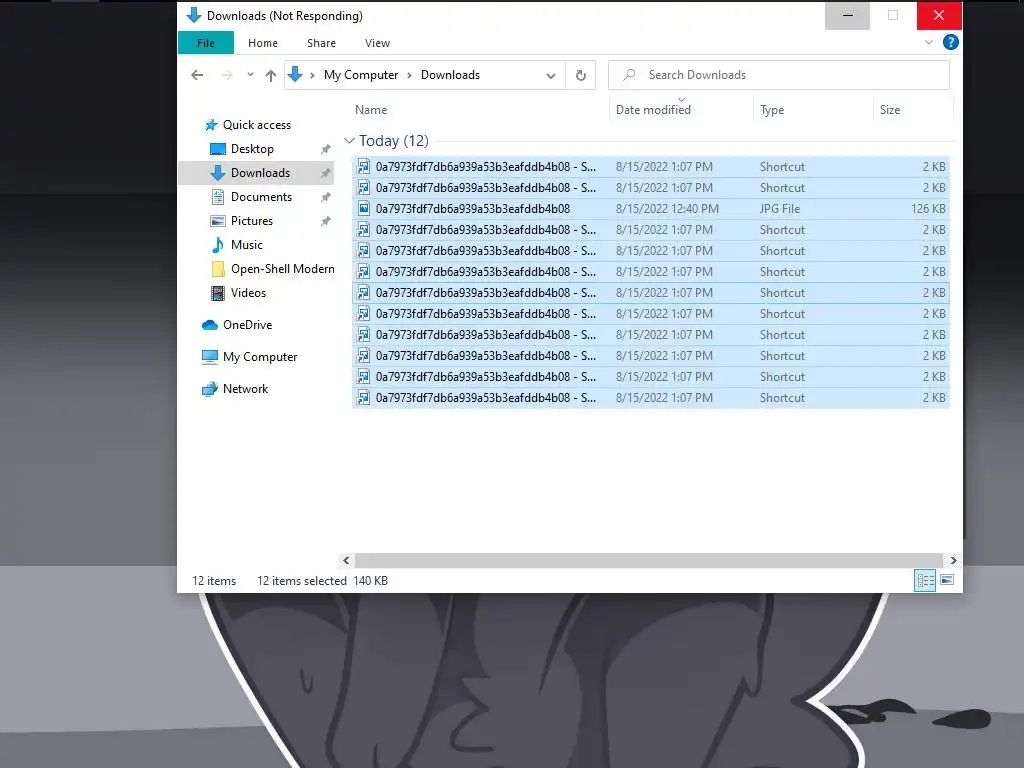Screen dimensions: 1024x768
Task: Click the pin icon beside Downloads
Action: click(x=325, y=173)
